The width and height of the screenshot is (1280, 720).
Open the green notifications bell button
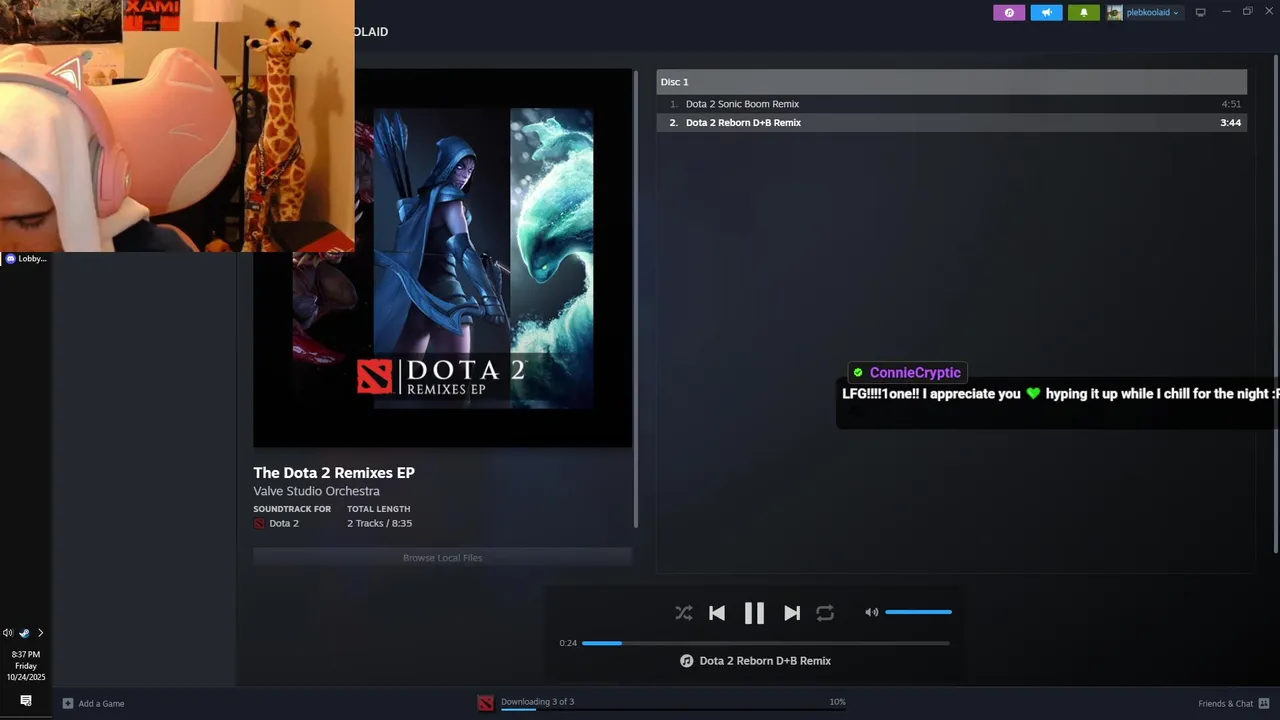(1083, 13)
